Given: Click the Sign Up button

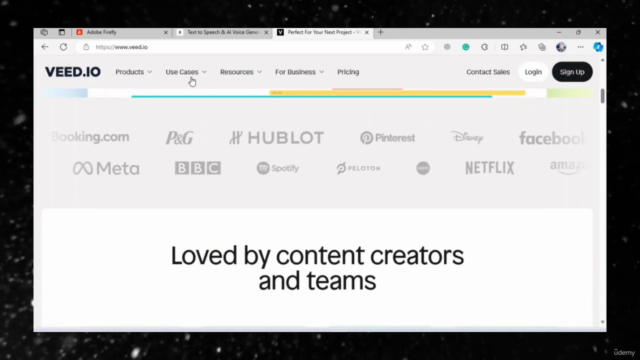Looking at the screenshot, I should pos(572,72).
